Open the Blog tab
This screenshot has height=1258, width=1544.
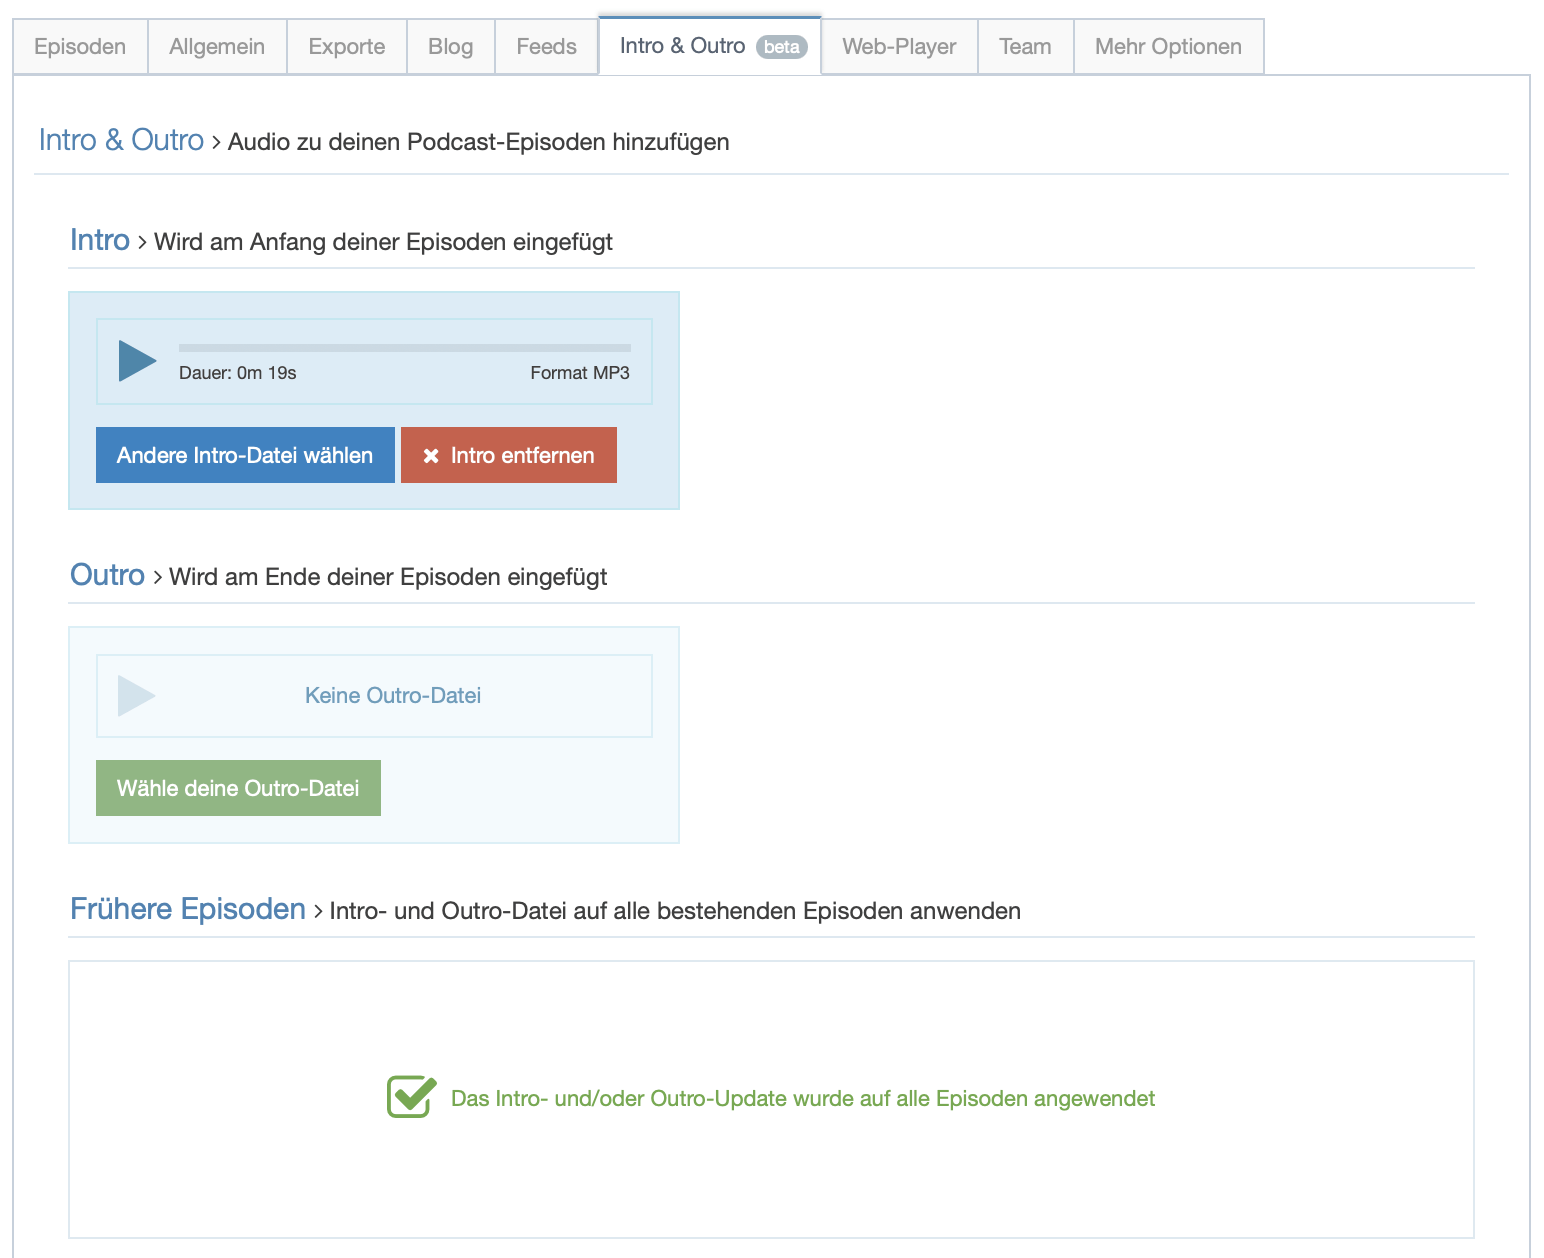coord(450,47)
